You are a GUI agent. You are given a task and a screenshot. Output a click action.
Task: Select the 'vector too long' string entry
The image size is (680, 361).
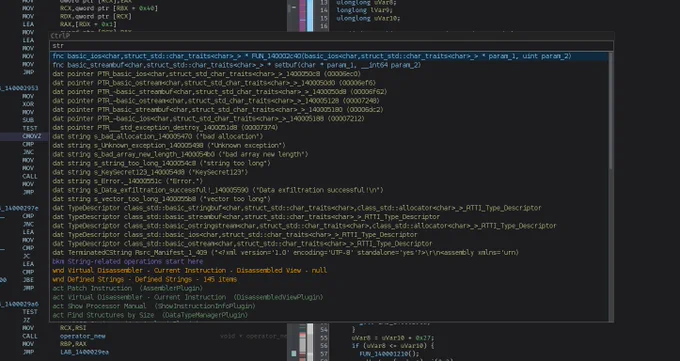pos(329,199)
